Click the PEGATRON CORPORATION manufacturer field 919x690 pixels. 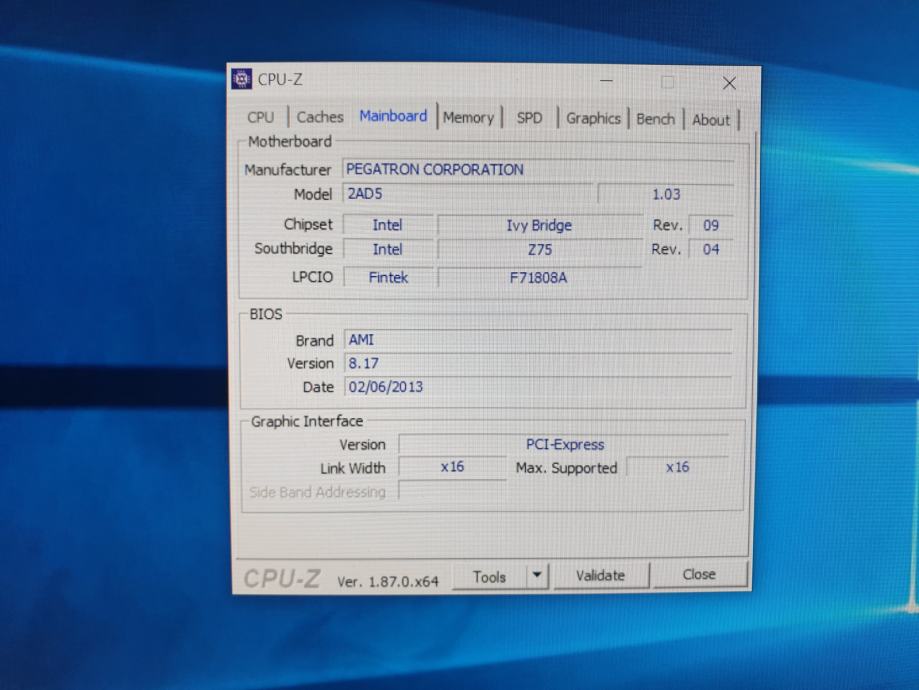(x=538, y=169)
